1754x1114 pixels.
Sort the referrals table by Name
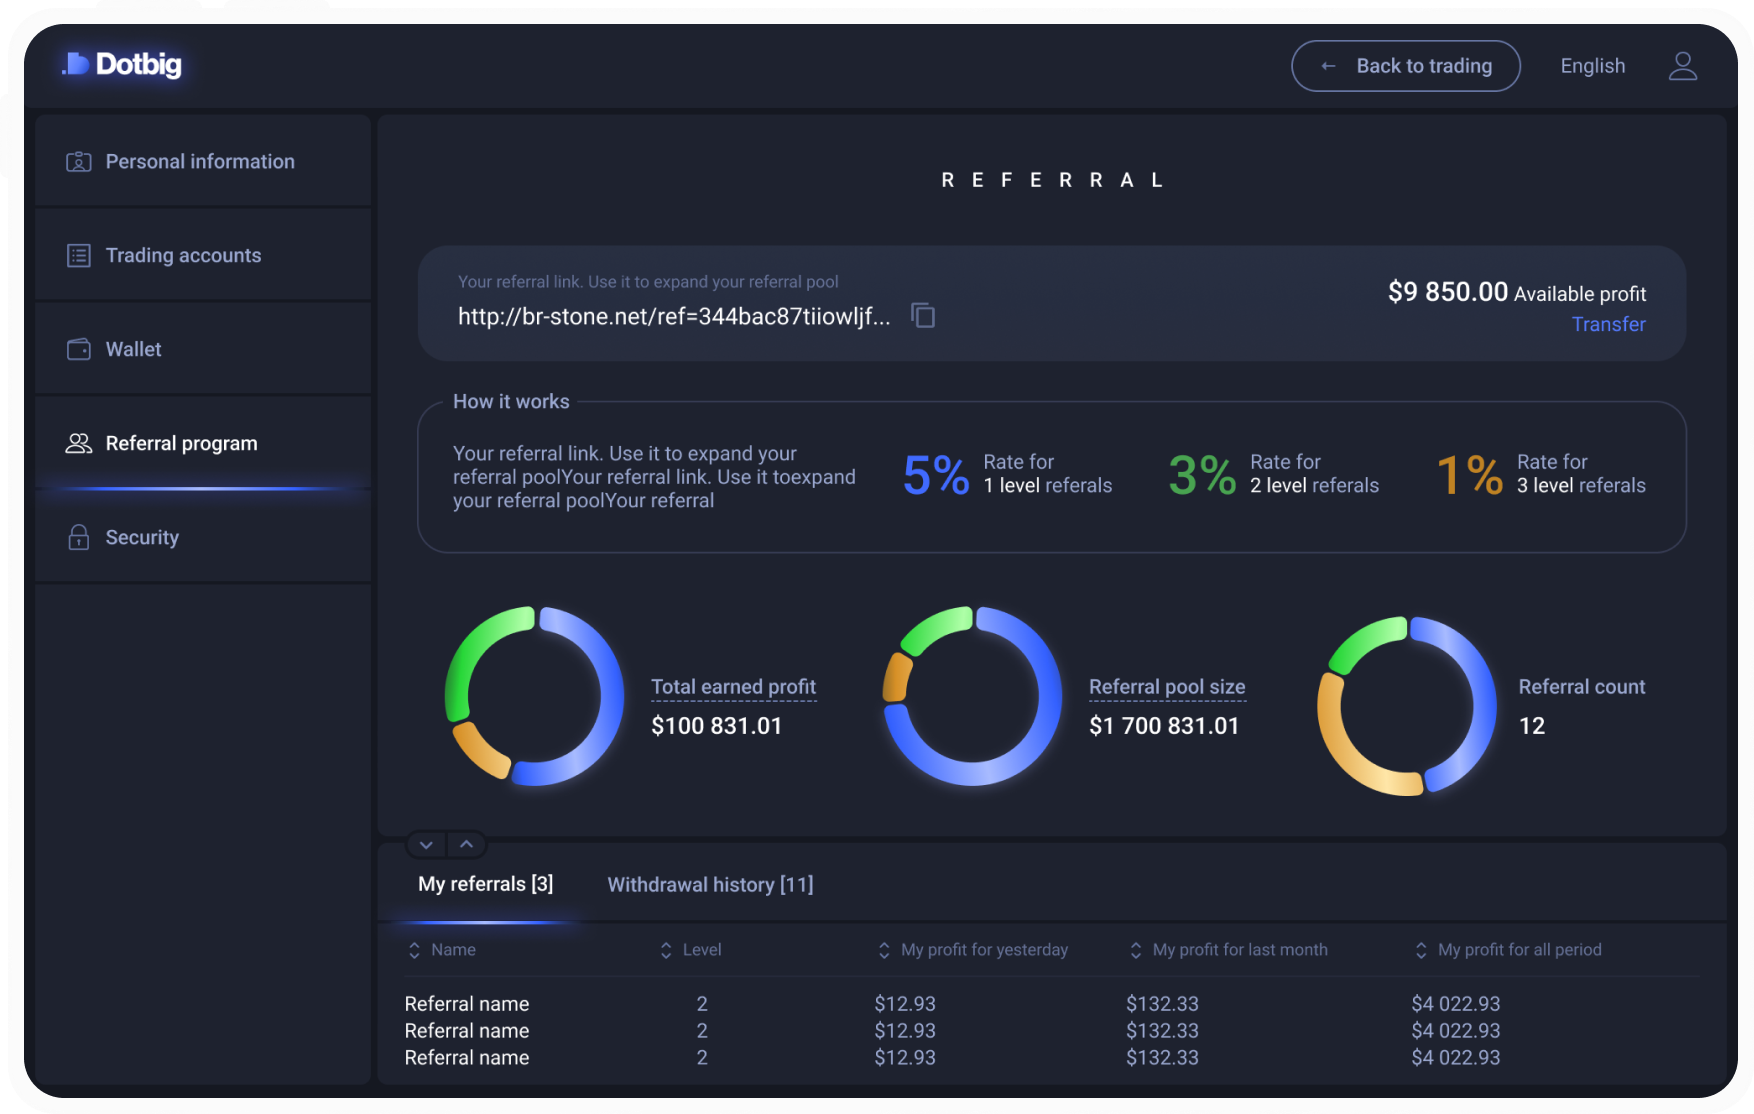coord(442,950)
